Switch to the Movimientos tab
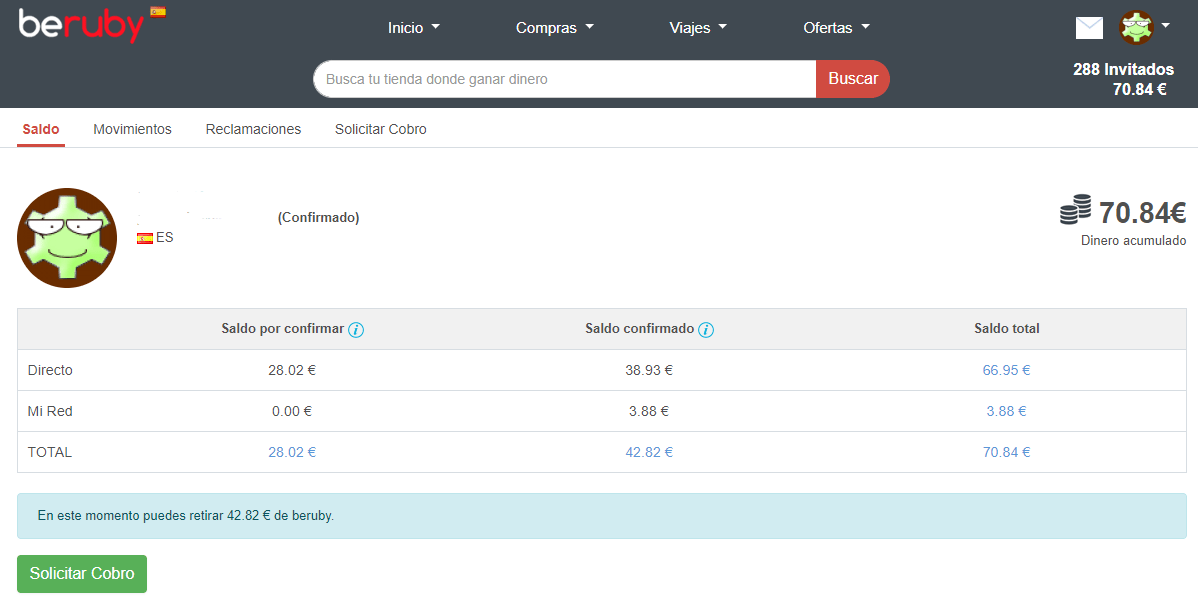1198x603 pixels. (x=132, y=129)
